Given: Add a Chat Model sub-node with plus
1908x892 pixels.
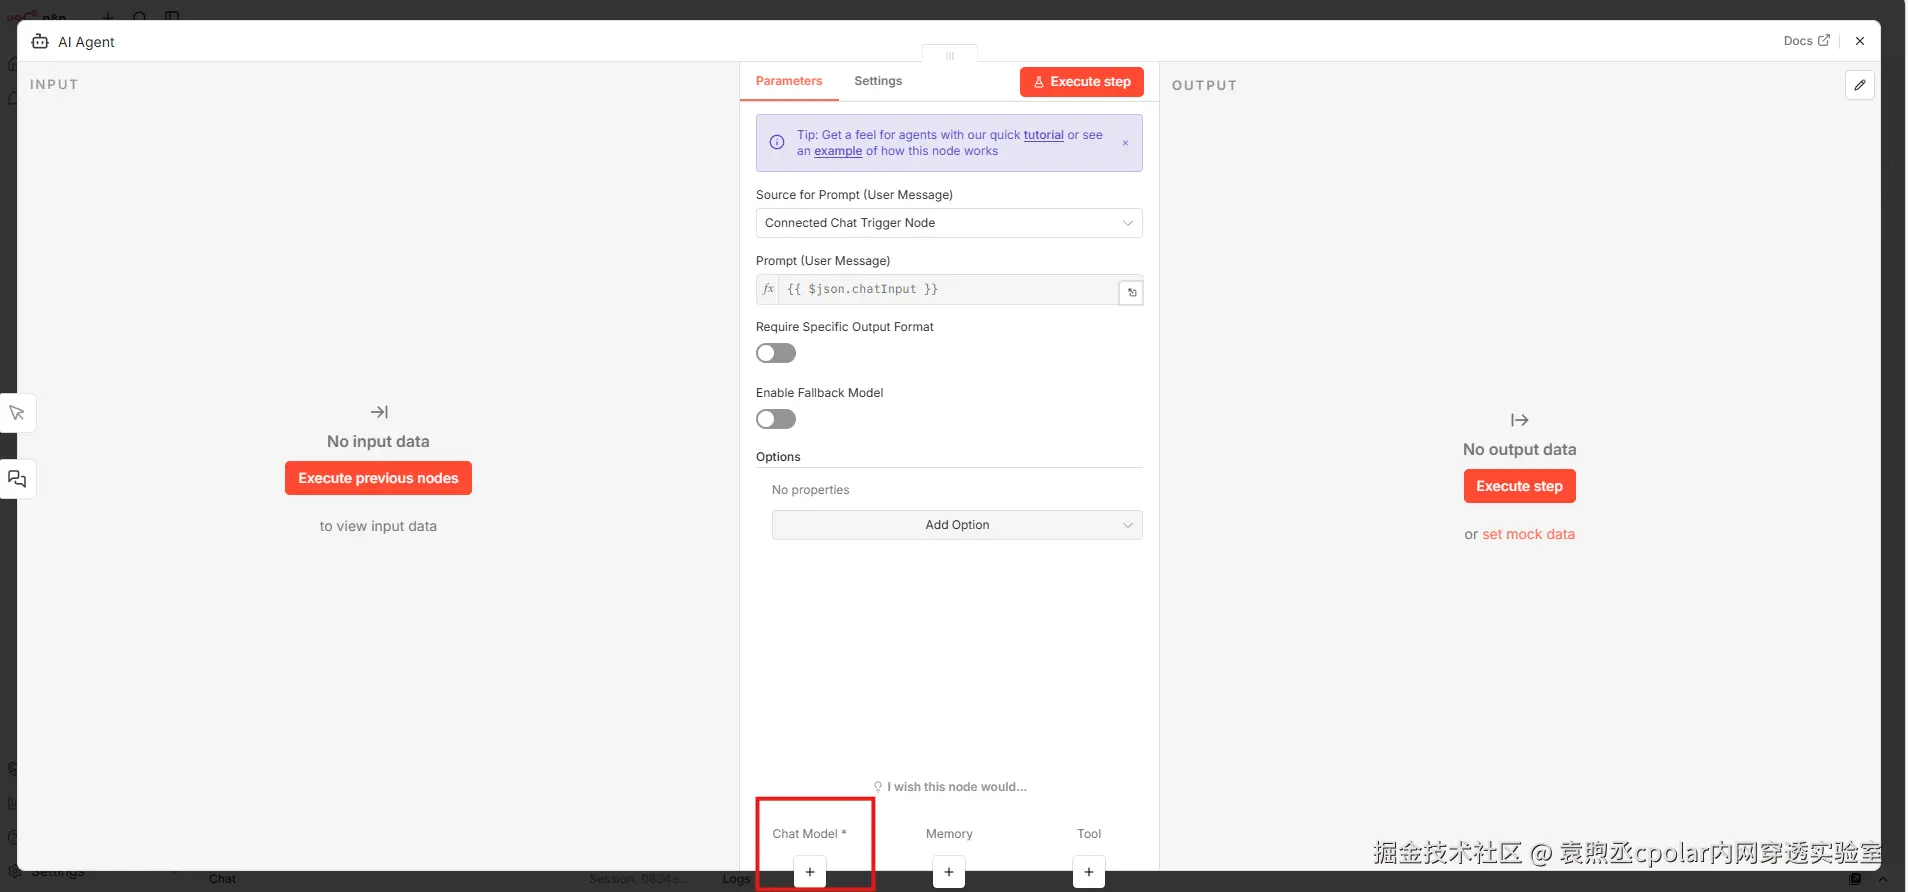Looking at the screenshot, I should pos(810,872).
